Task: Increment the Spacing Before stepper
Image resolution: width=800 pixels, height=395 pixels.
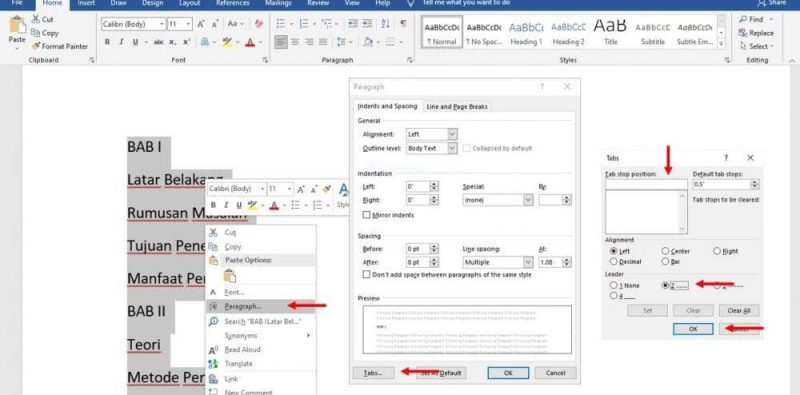Action: click(434, 246)
